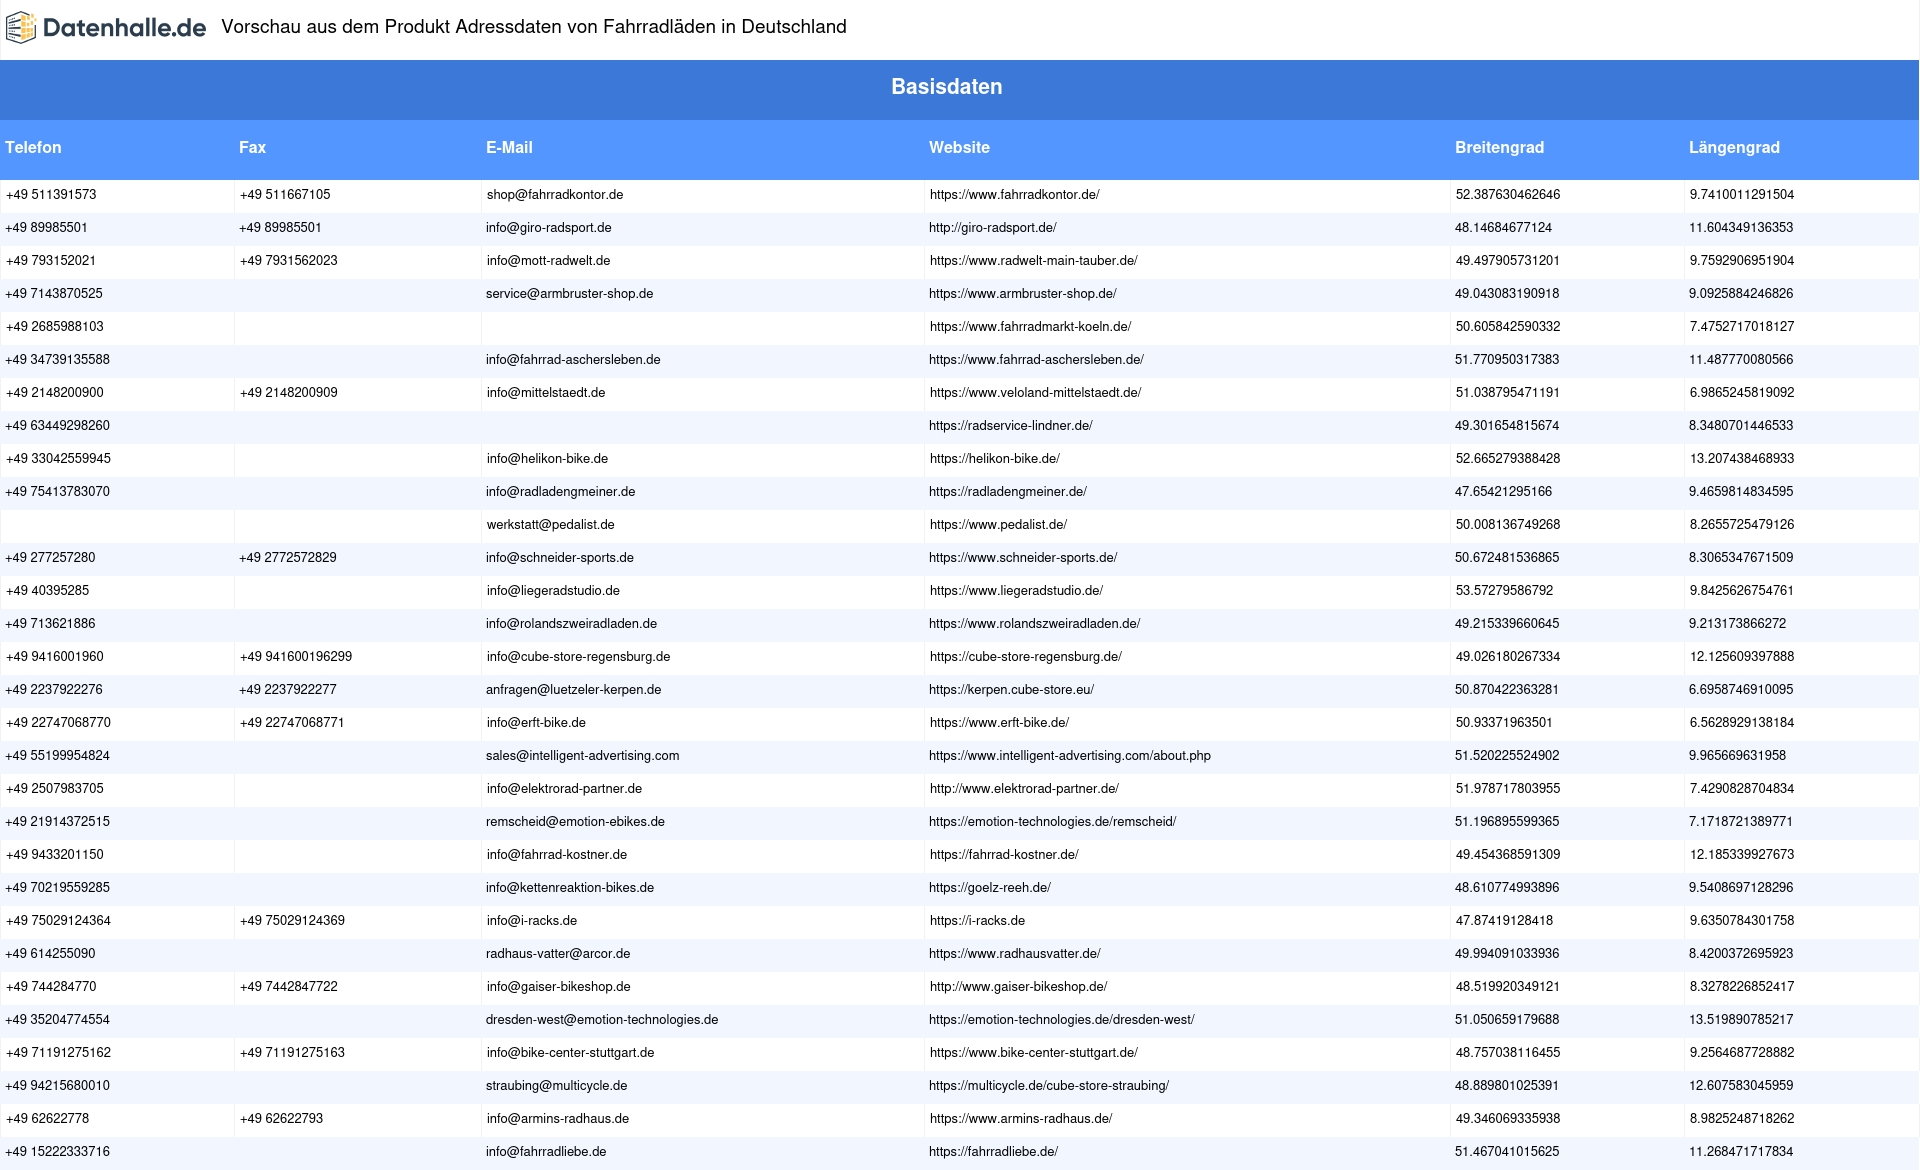Screen dimensions: 1920x1170
Task: Select email radhaus-vatter@arcor.de
Action: coord(558,954)
